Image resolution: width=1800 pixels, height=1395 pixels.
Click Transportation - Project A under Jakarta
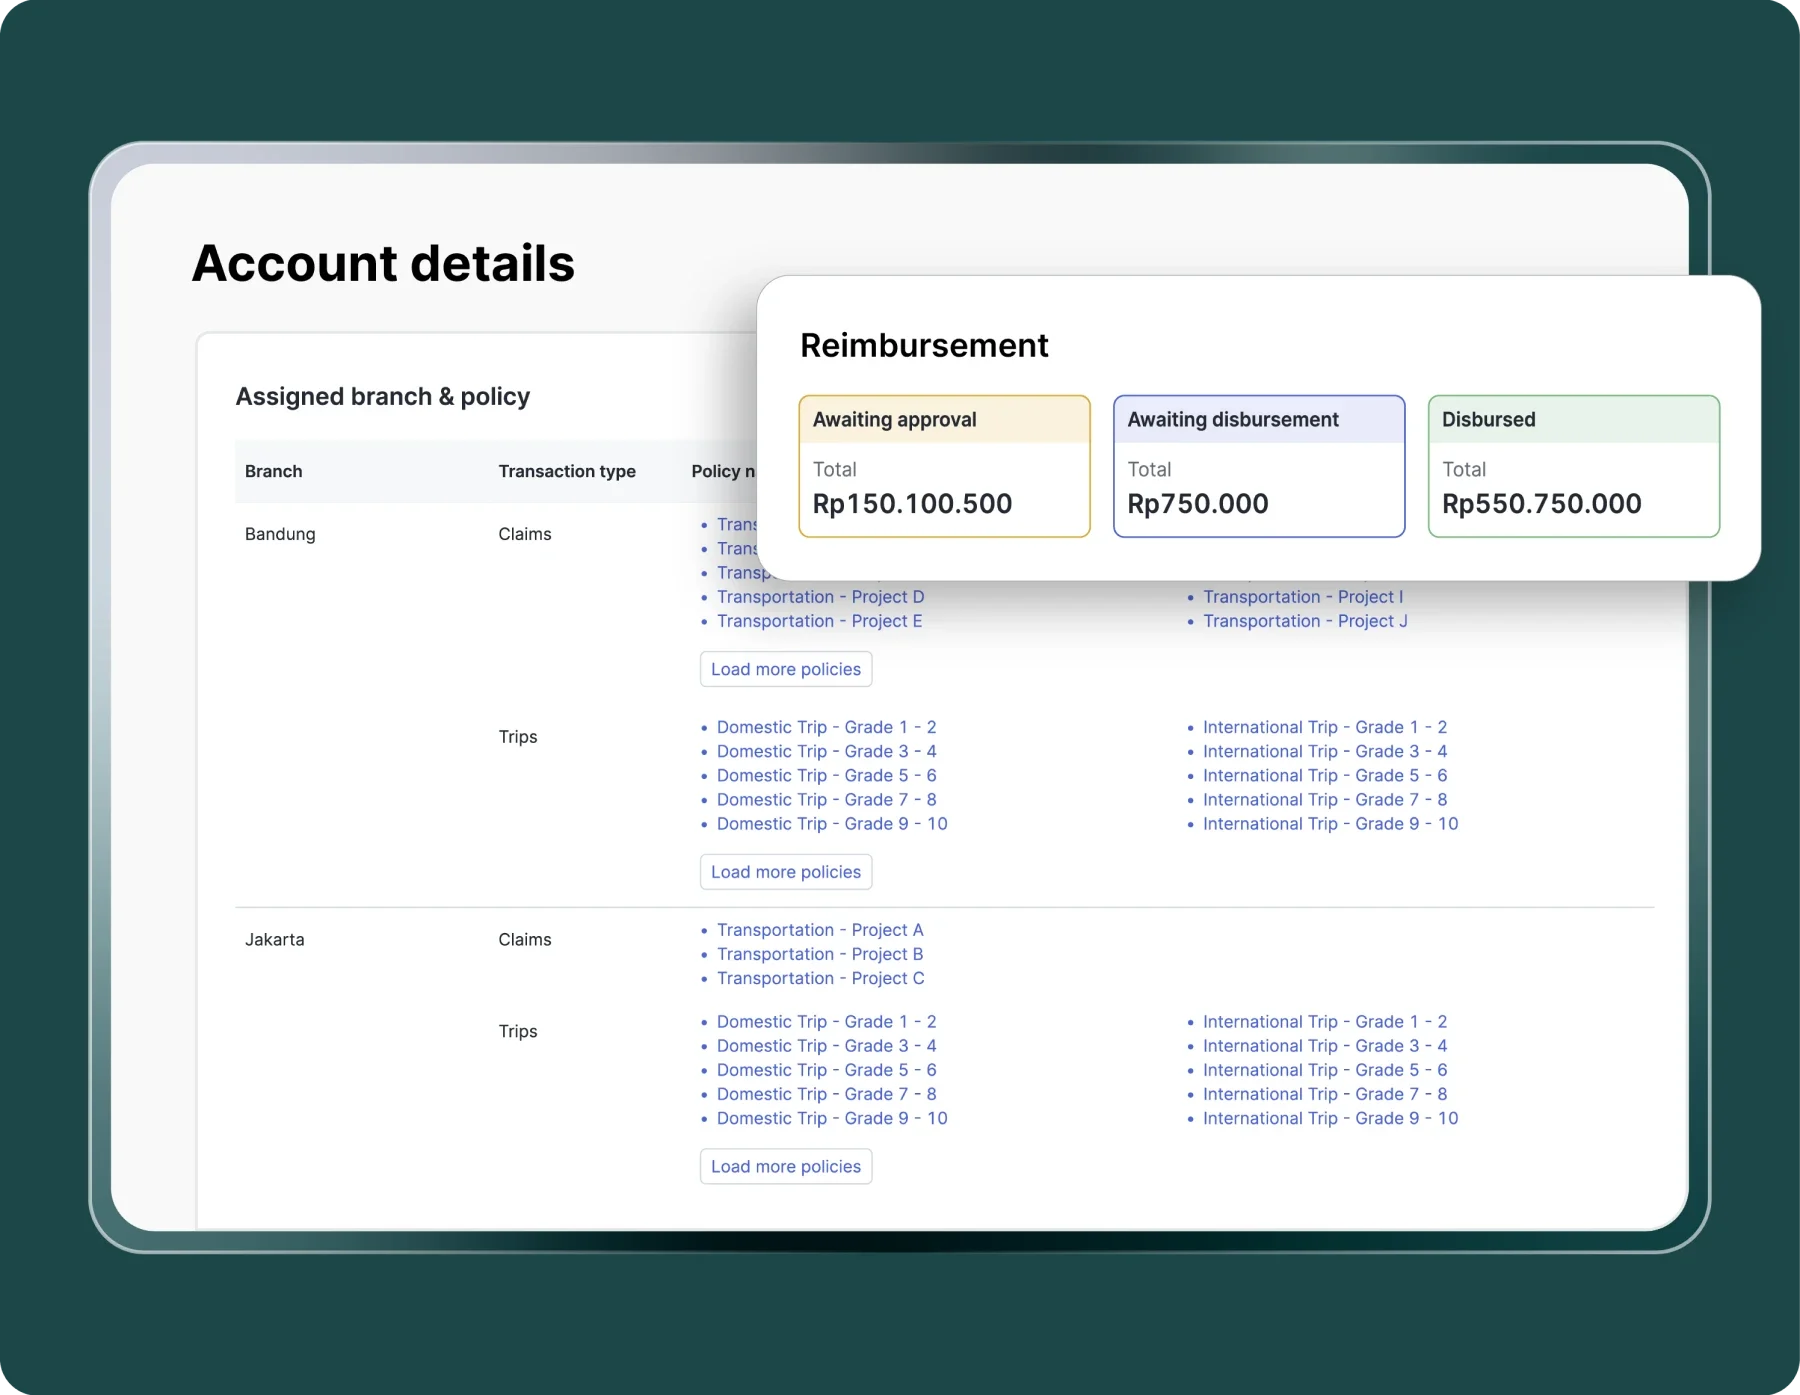[819, 930]
